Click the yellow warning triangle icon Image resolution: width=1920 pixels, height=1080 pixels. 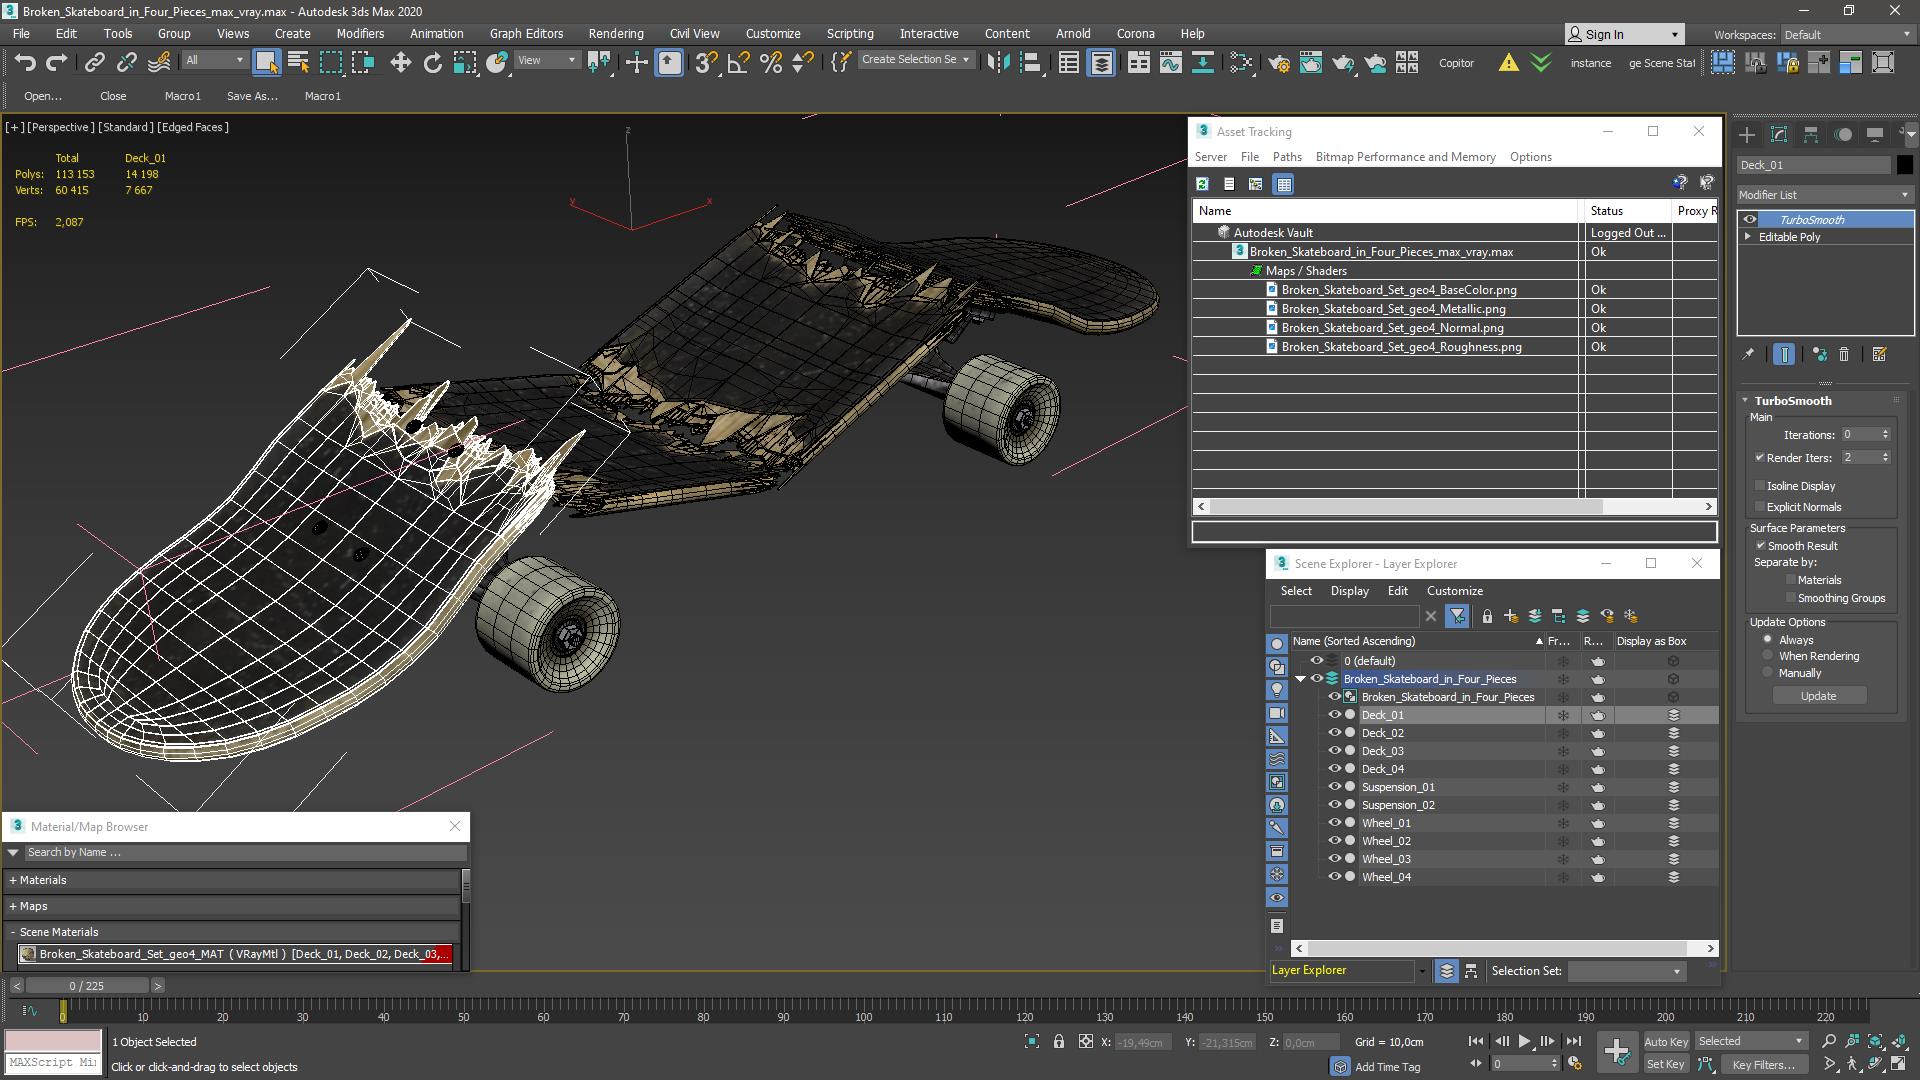pyautogui.click(x=1508, y=63)
